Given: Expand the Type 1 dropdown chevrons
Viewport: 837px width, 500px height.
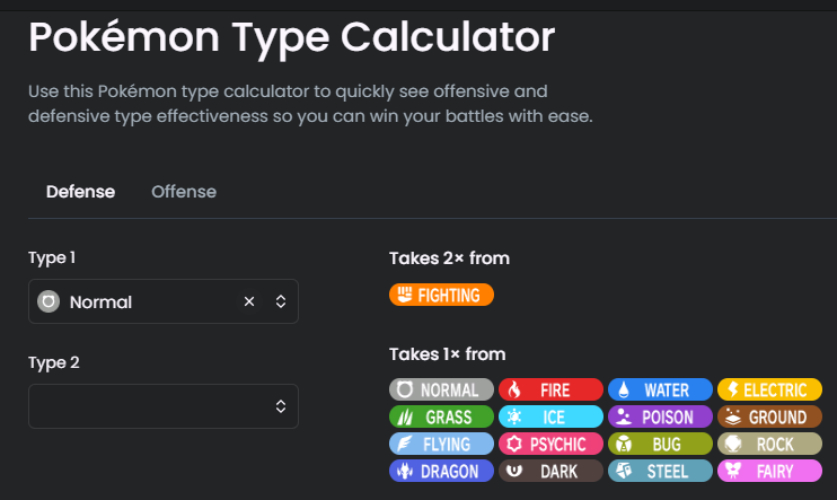Looking at the screenshot, I should tap(281, 301).
